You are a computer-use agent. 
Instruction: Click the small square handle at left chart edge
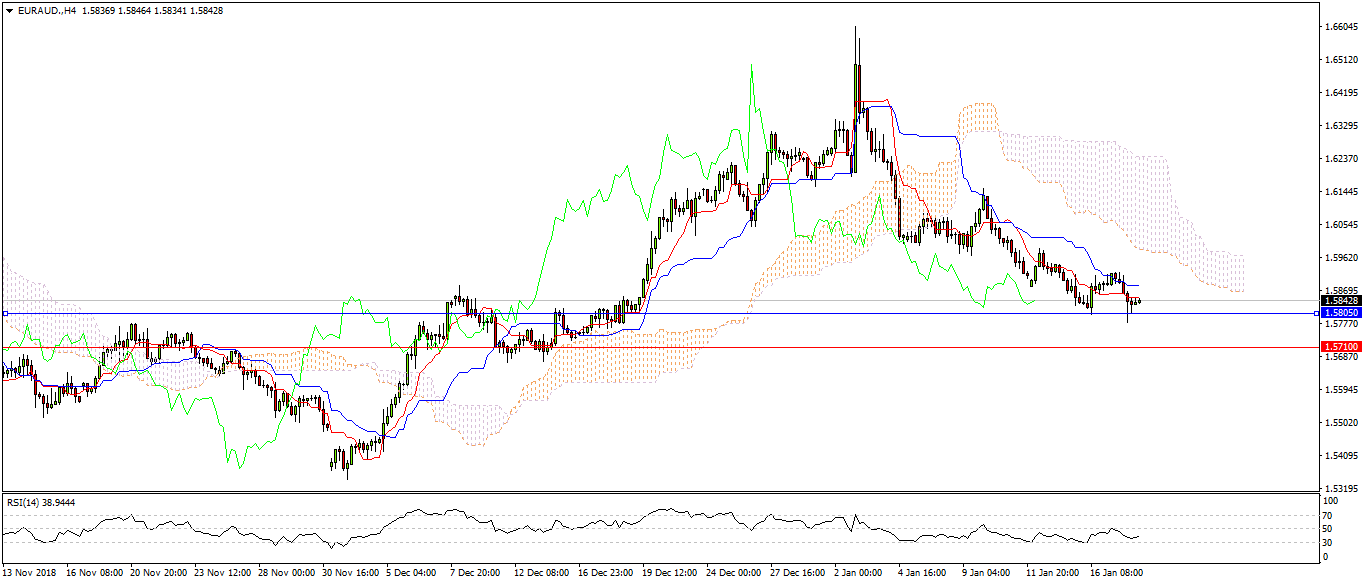tap(5, 313)
